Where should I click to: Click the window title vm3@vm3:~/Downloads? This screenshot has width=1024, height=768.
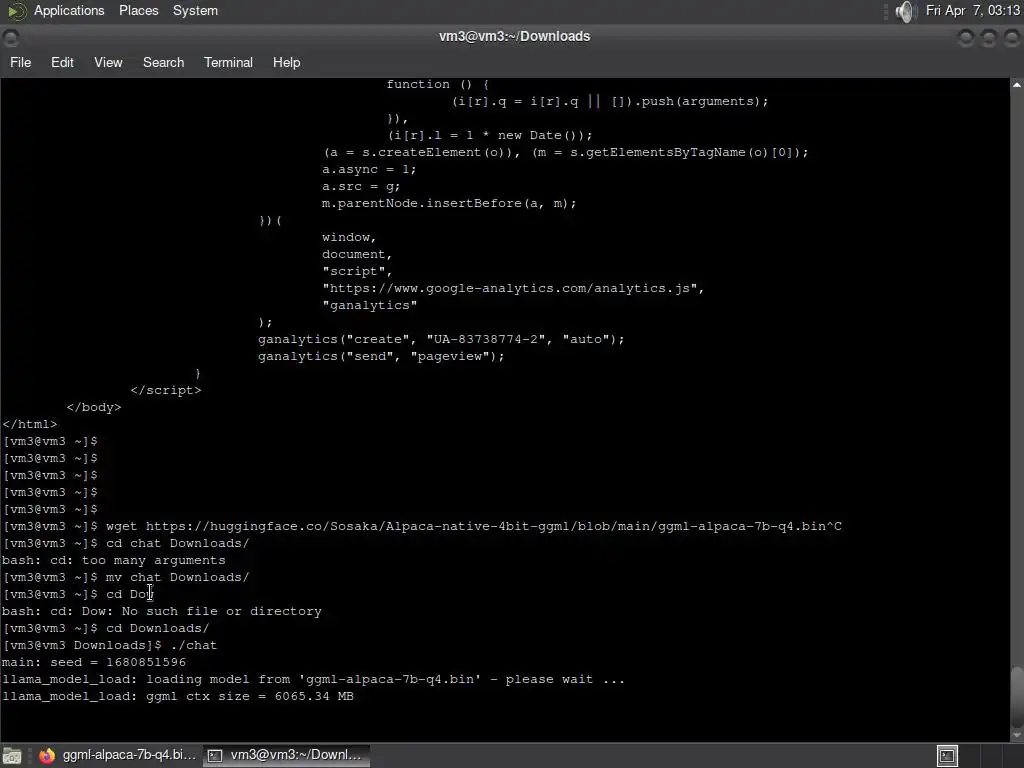pos(514,37)
